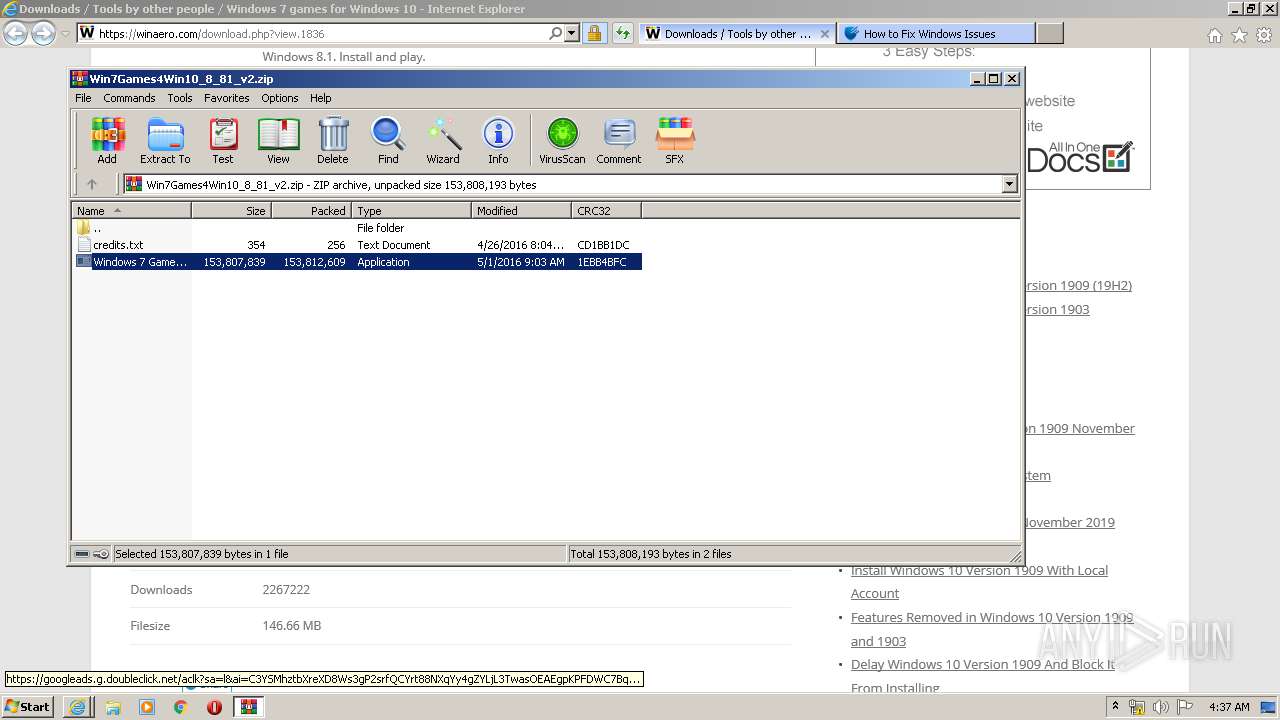Sort by Type column header
The image size is (1280, 720).
pyautogui.click(x=411, y=210)
